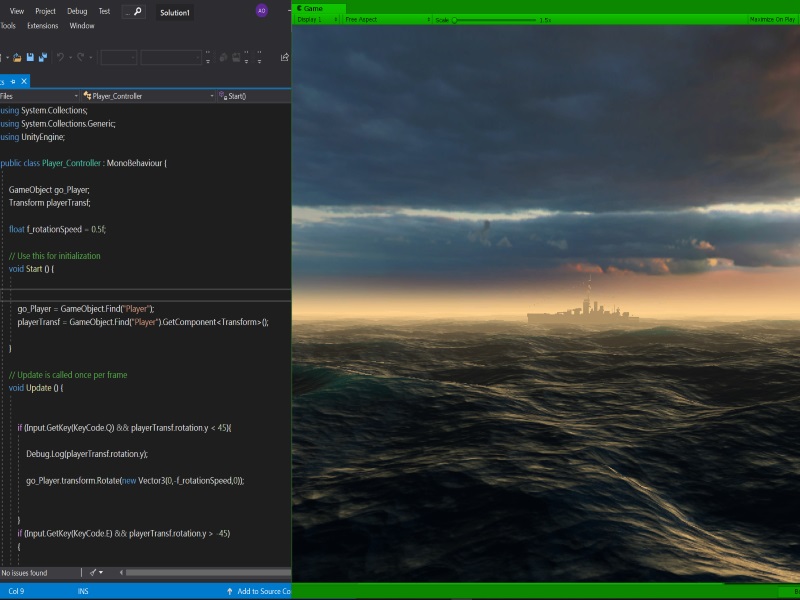
Task: Pin the open editor tab
Action: pos(12,81)
